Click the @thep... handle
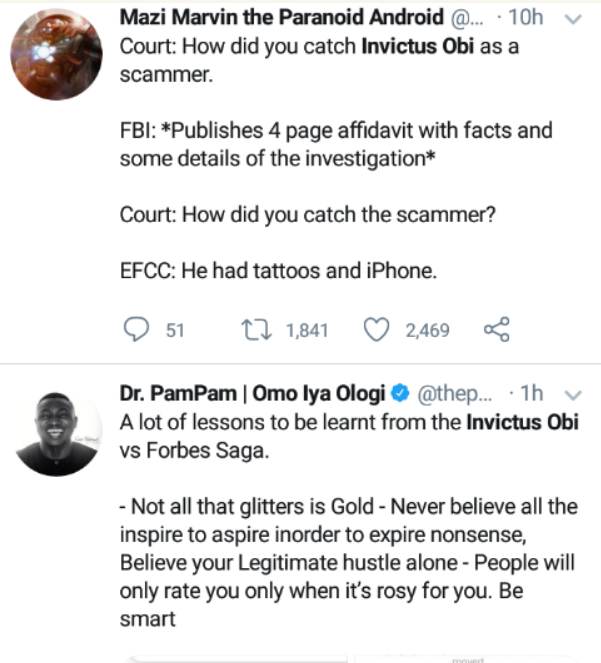This screenshot has width=601, height=663. click(455, 394)
